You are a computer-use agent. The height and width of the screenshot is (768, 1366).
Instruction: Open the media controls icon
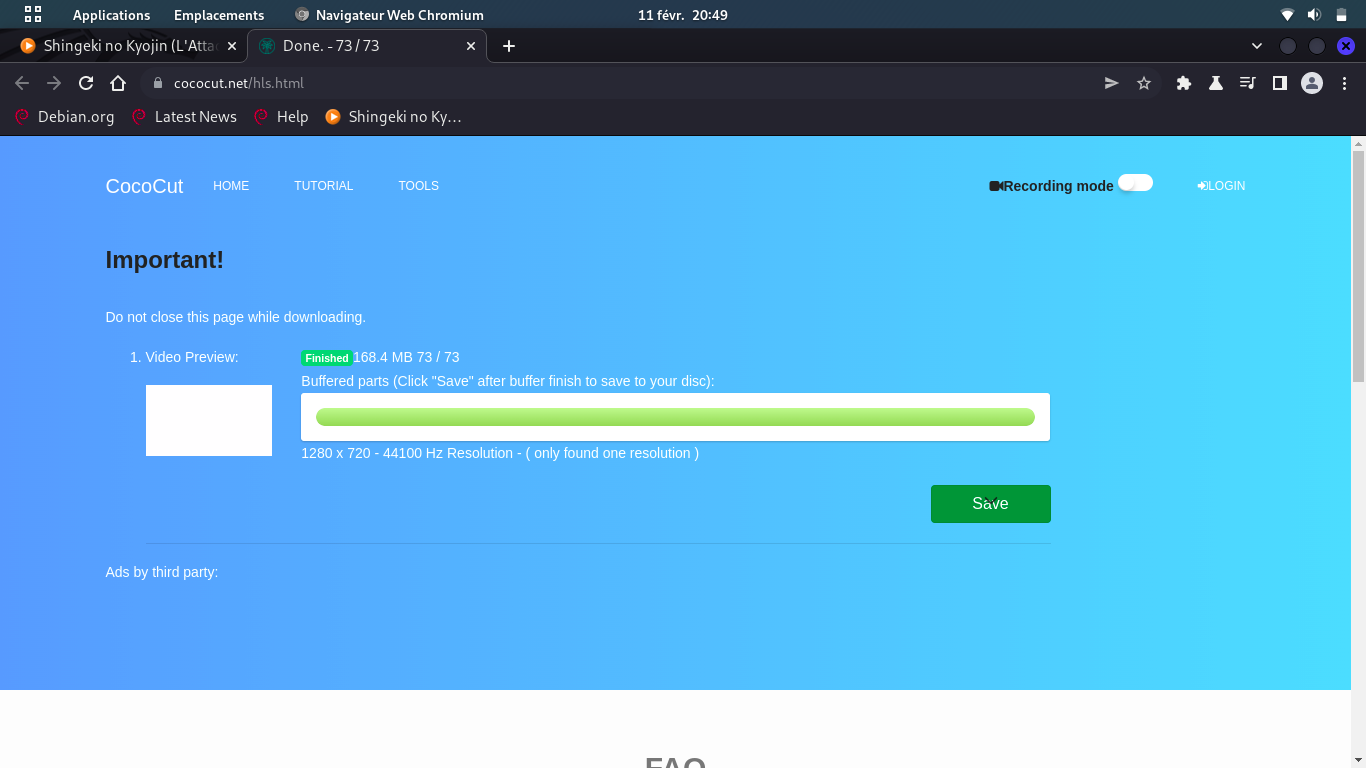pyautogui.click(x=1248, y=83)
